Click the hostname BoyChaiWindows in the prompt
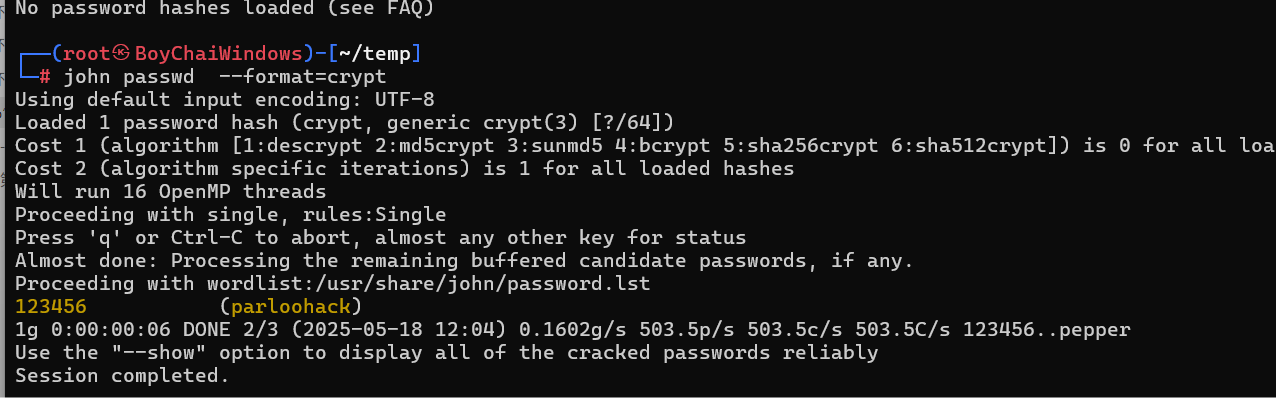The width and height of the screenshot is (1276, 398). click(220, 54)
